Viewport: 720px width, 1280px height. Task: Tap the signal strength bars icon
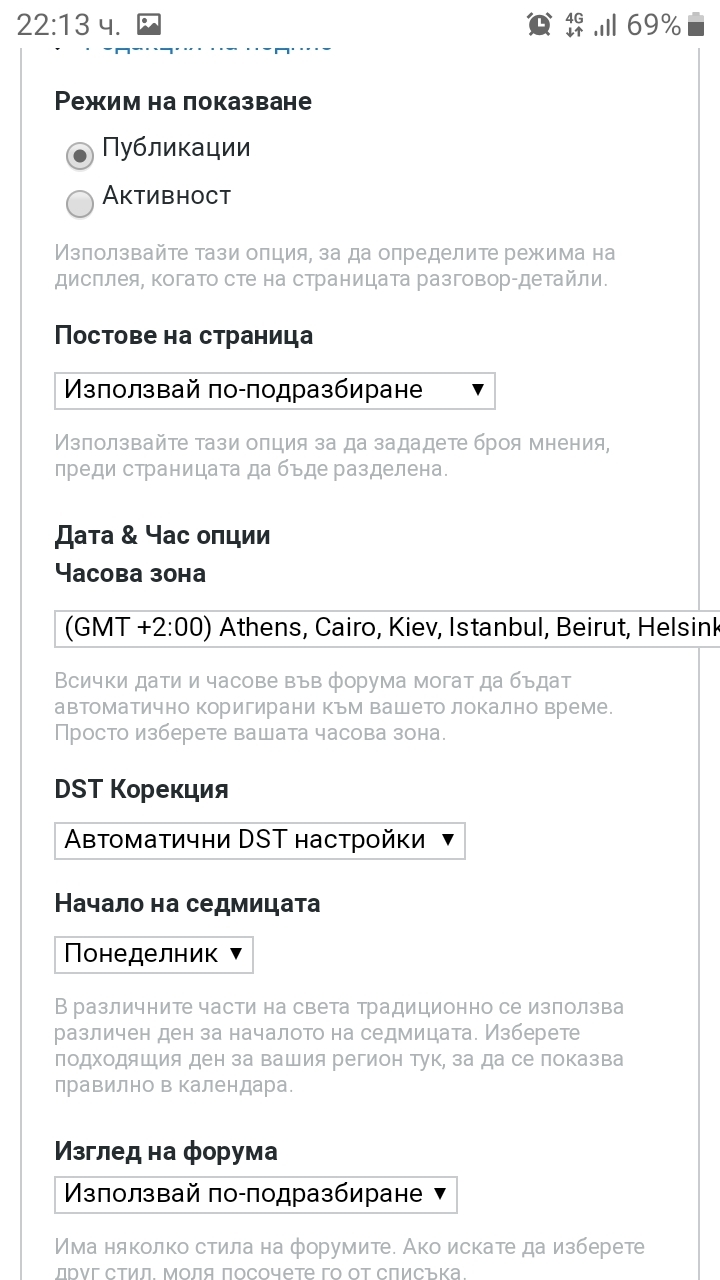click(605, 24)
